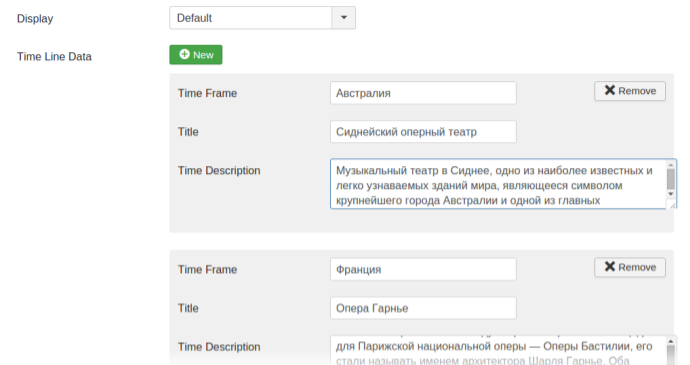
Task: Open the Display dropdown arrow
Action: [x=344, y=18]
